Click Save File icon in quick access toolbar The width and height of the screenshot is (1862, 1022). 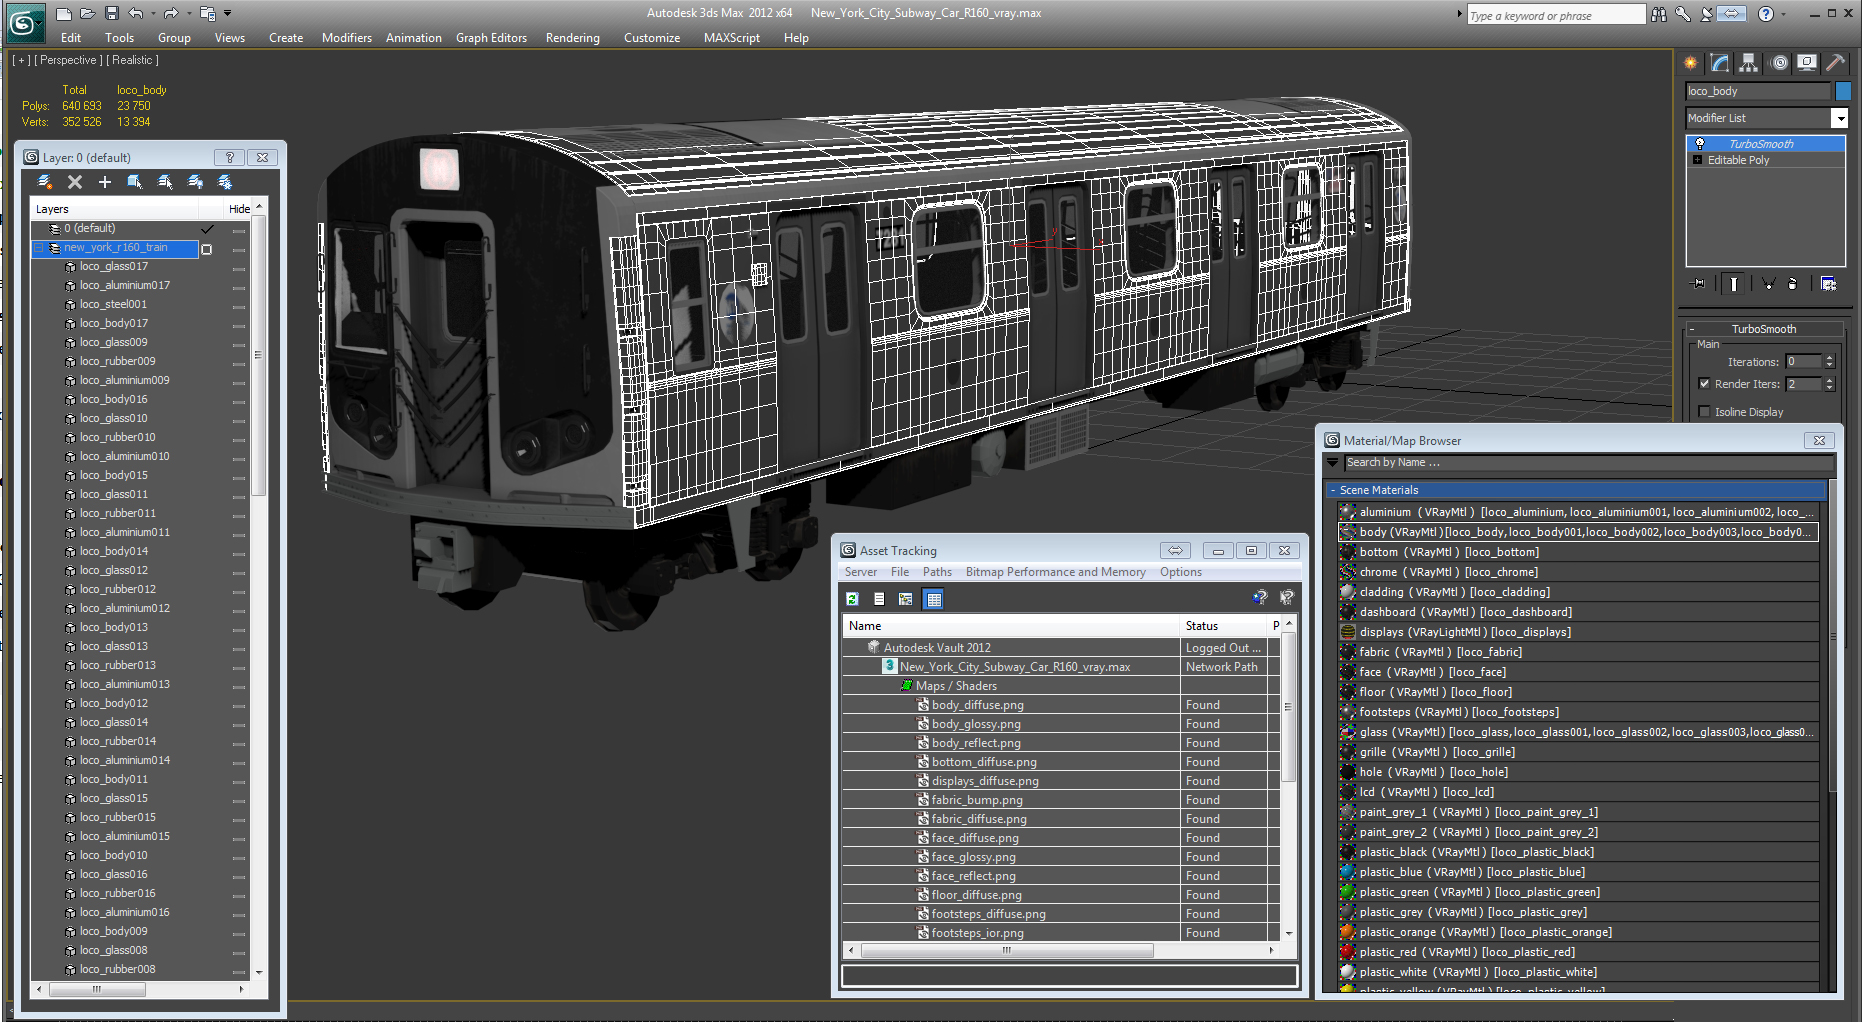(112, 13)
